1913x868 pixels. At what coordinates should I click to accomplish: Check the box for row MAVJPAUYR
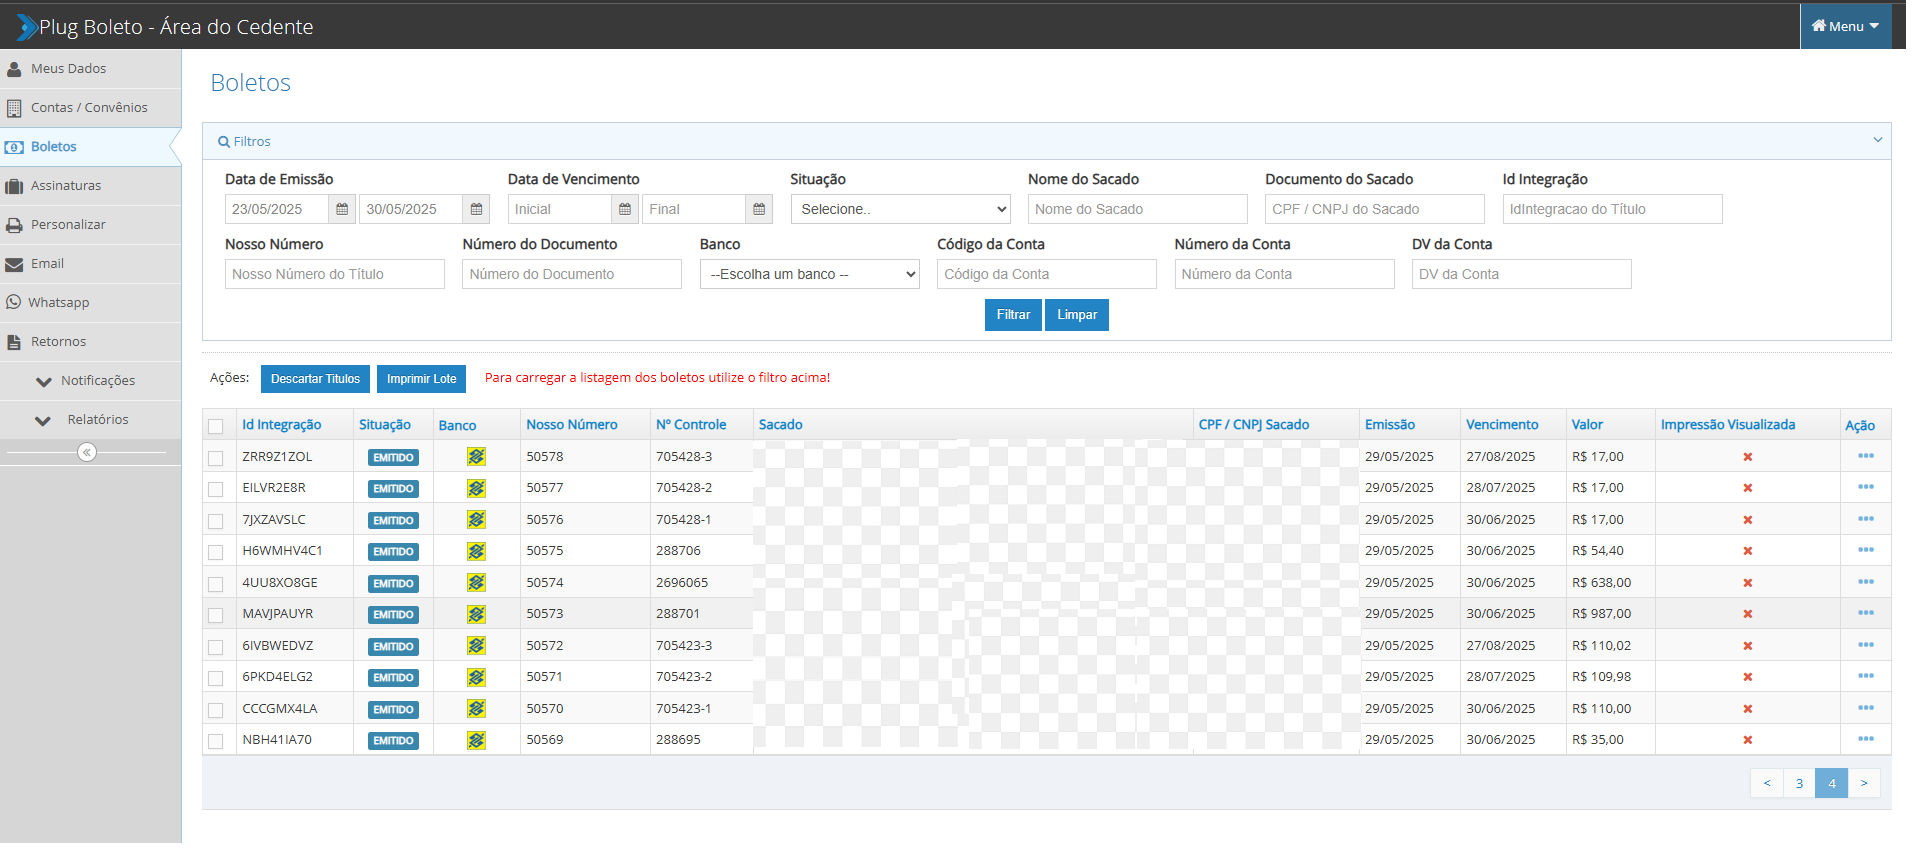pyautogui.click(x=216, y=615)
